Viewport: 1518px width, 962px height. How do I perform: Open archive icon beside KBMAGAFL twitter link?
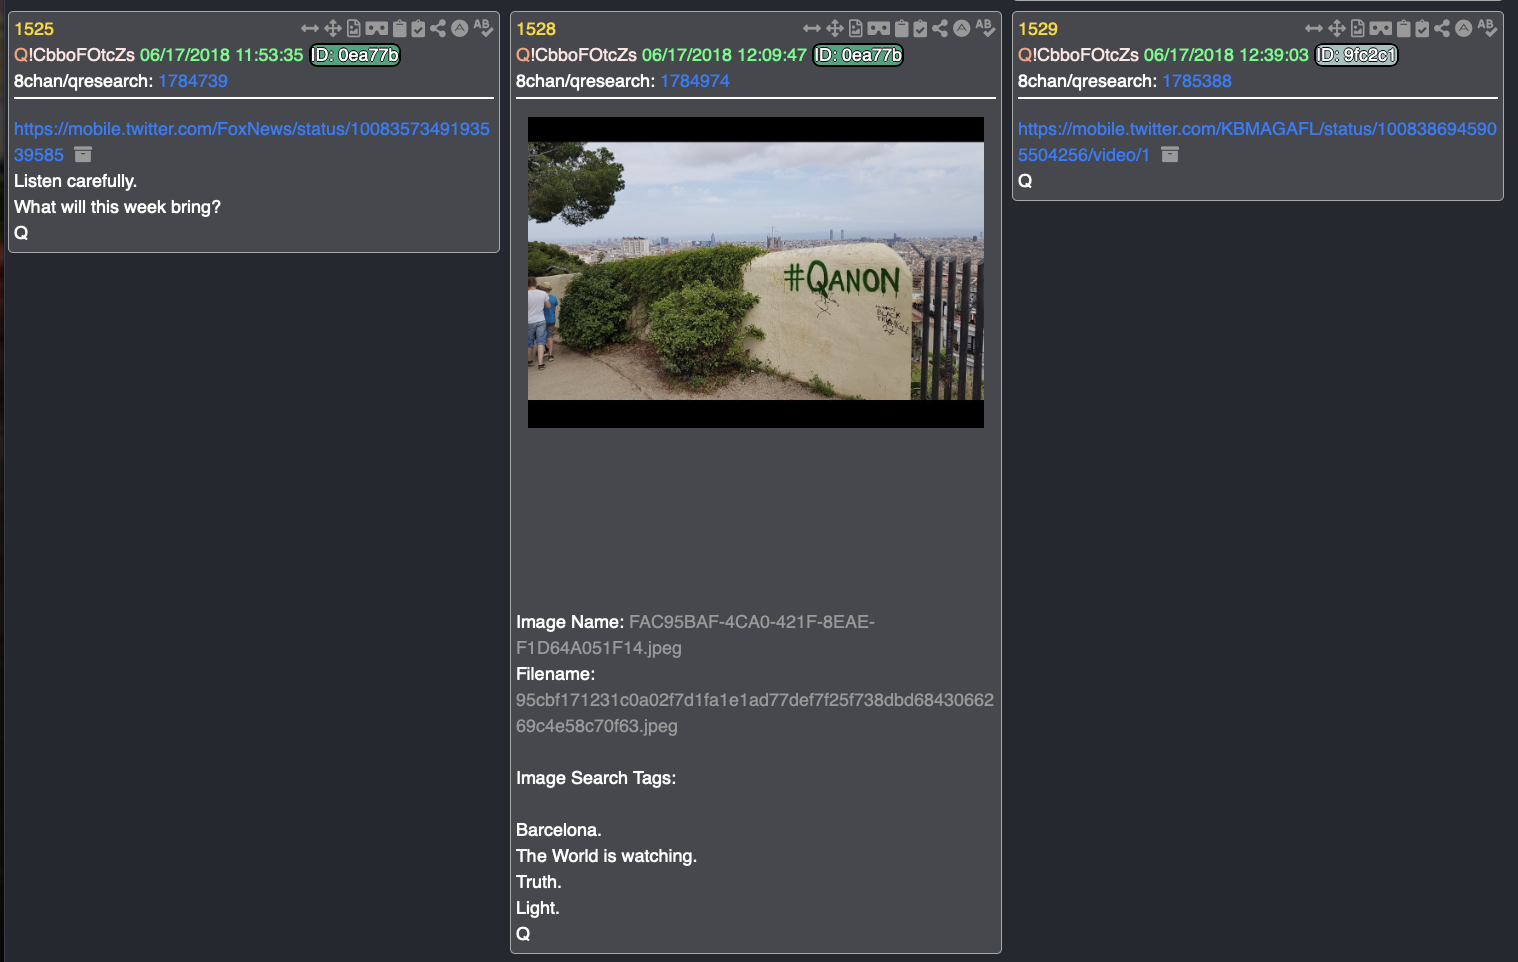pos(1170,155)
